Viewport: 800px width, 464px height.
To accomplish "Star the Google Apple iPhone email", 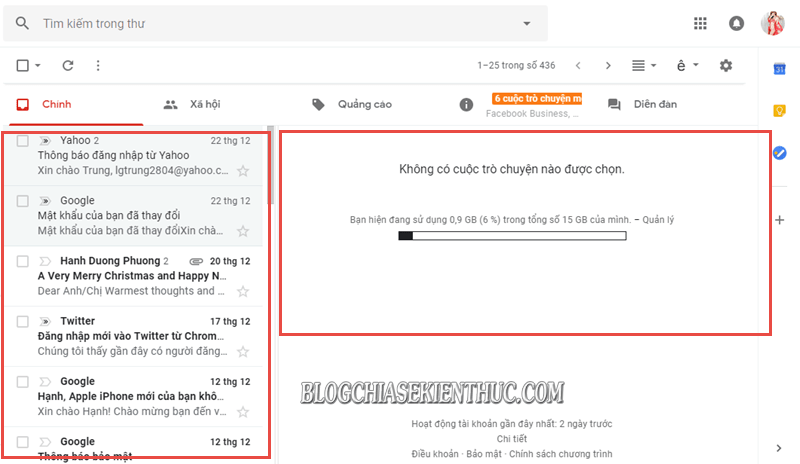I will (x=243, y=412).
